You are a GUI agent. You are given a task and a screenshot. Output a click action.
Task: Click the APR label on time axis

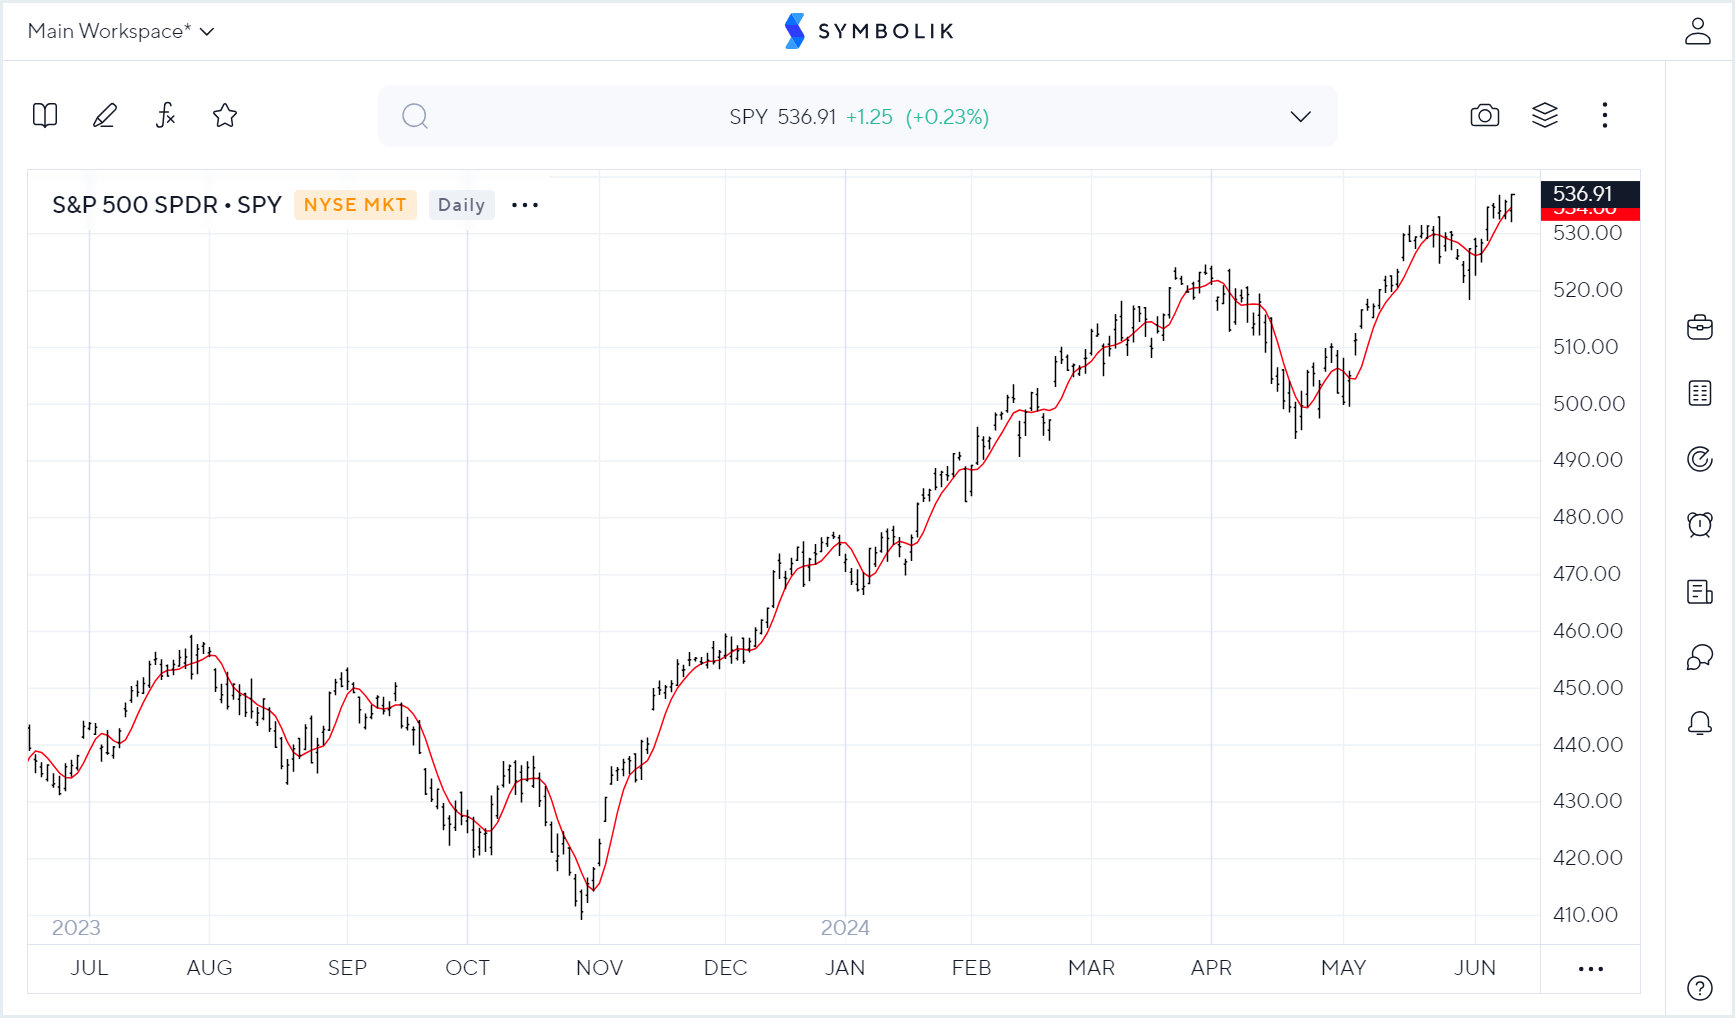coord(1211,968)
